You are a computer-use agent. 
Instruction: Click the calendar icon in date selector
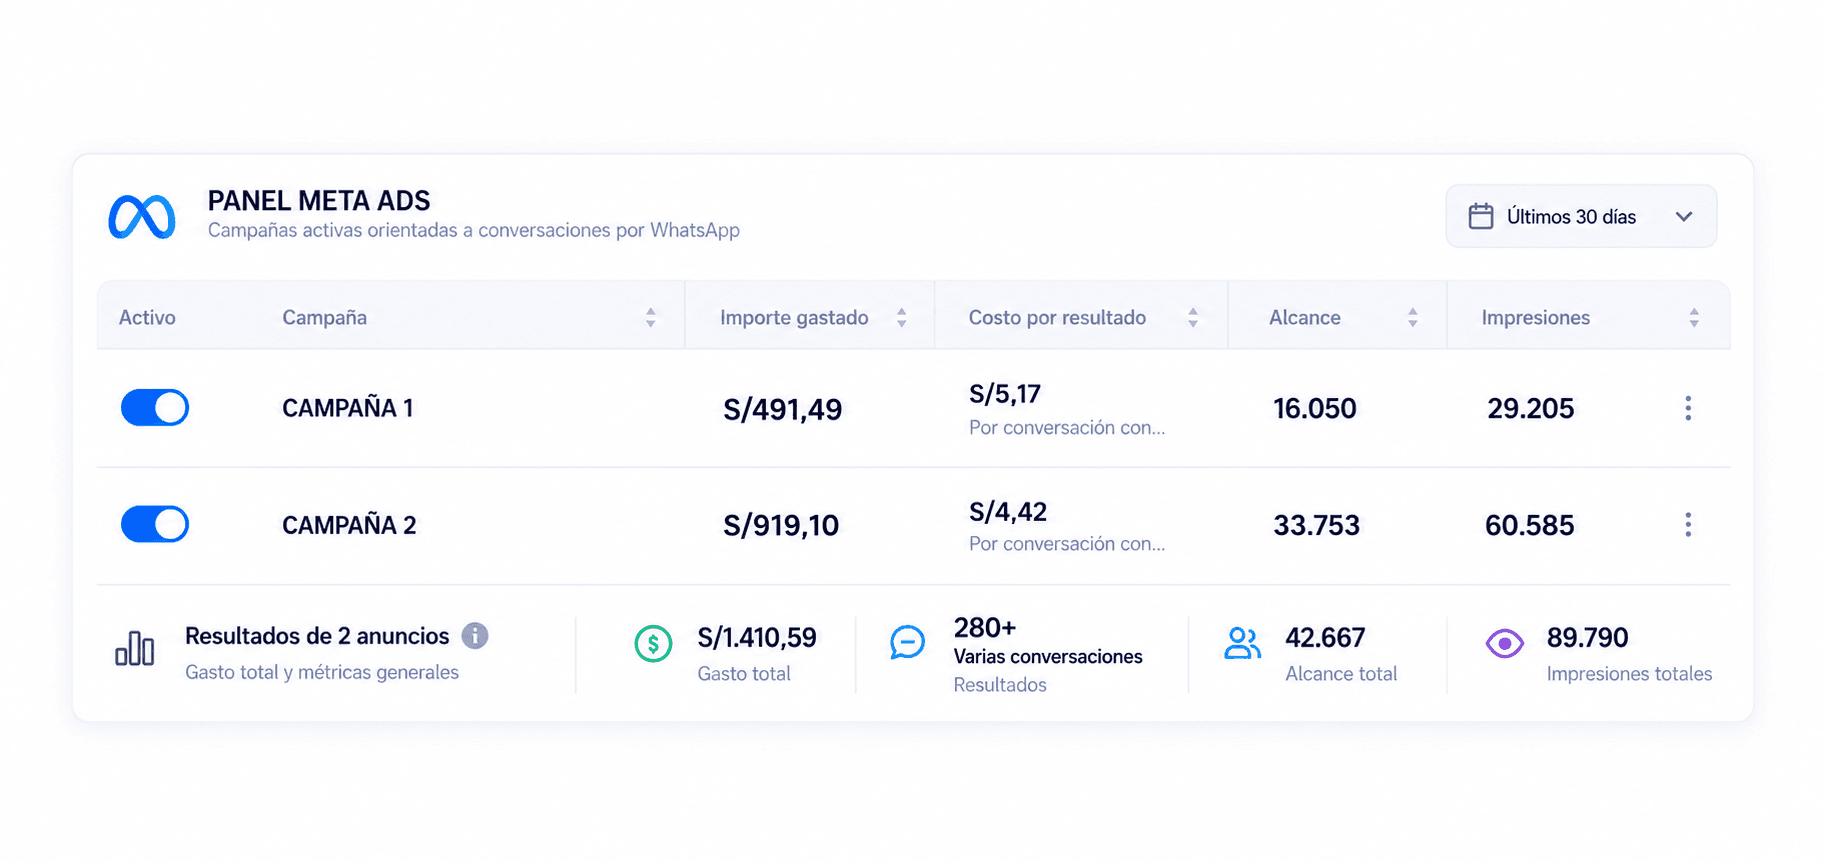[x=1481, y=216]
